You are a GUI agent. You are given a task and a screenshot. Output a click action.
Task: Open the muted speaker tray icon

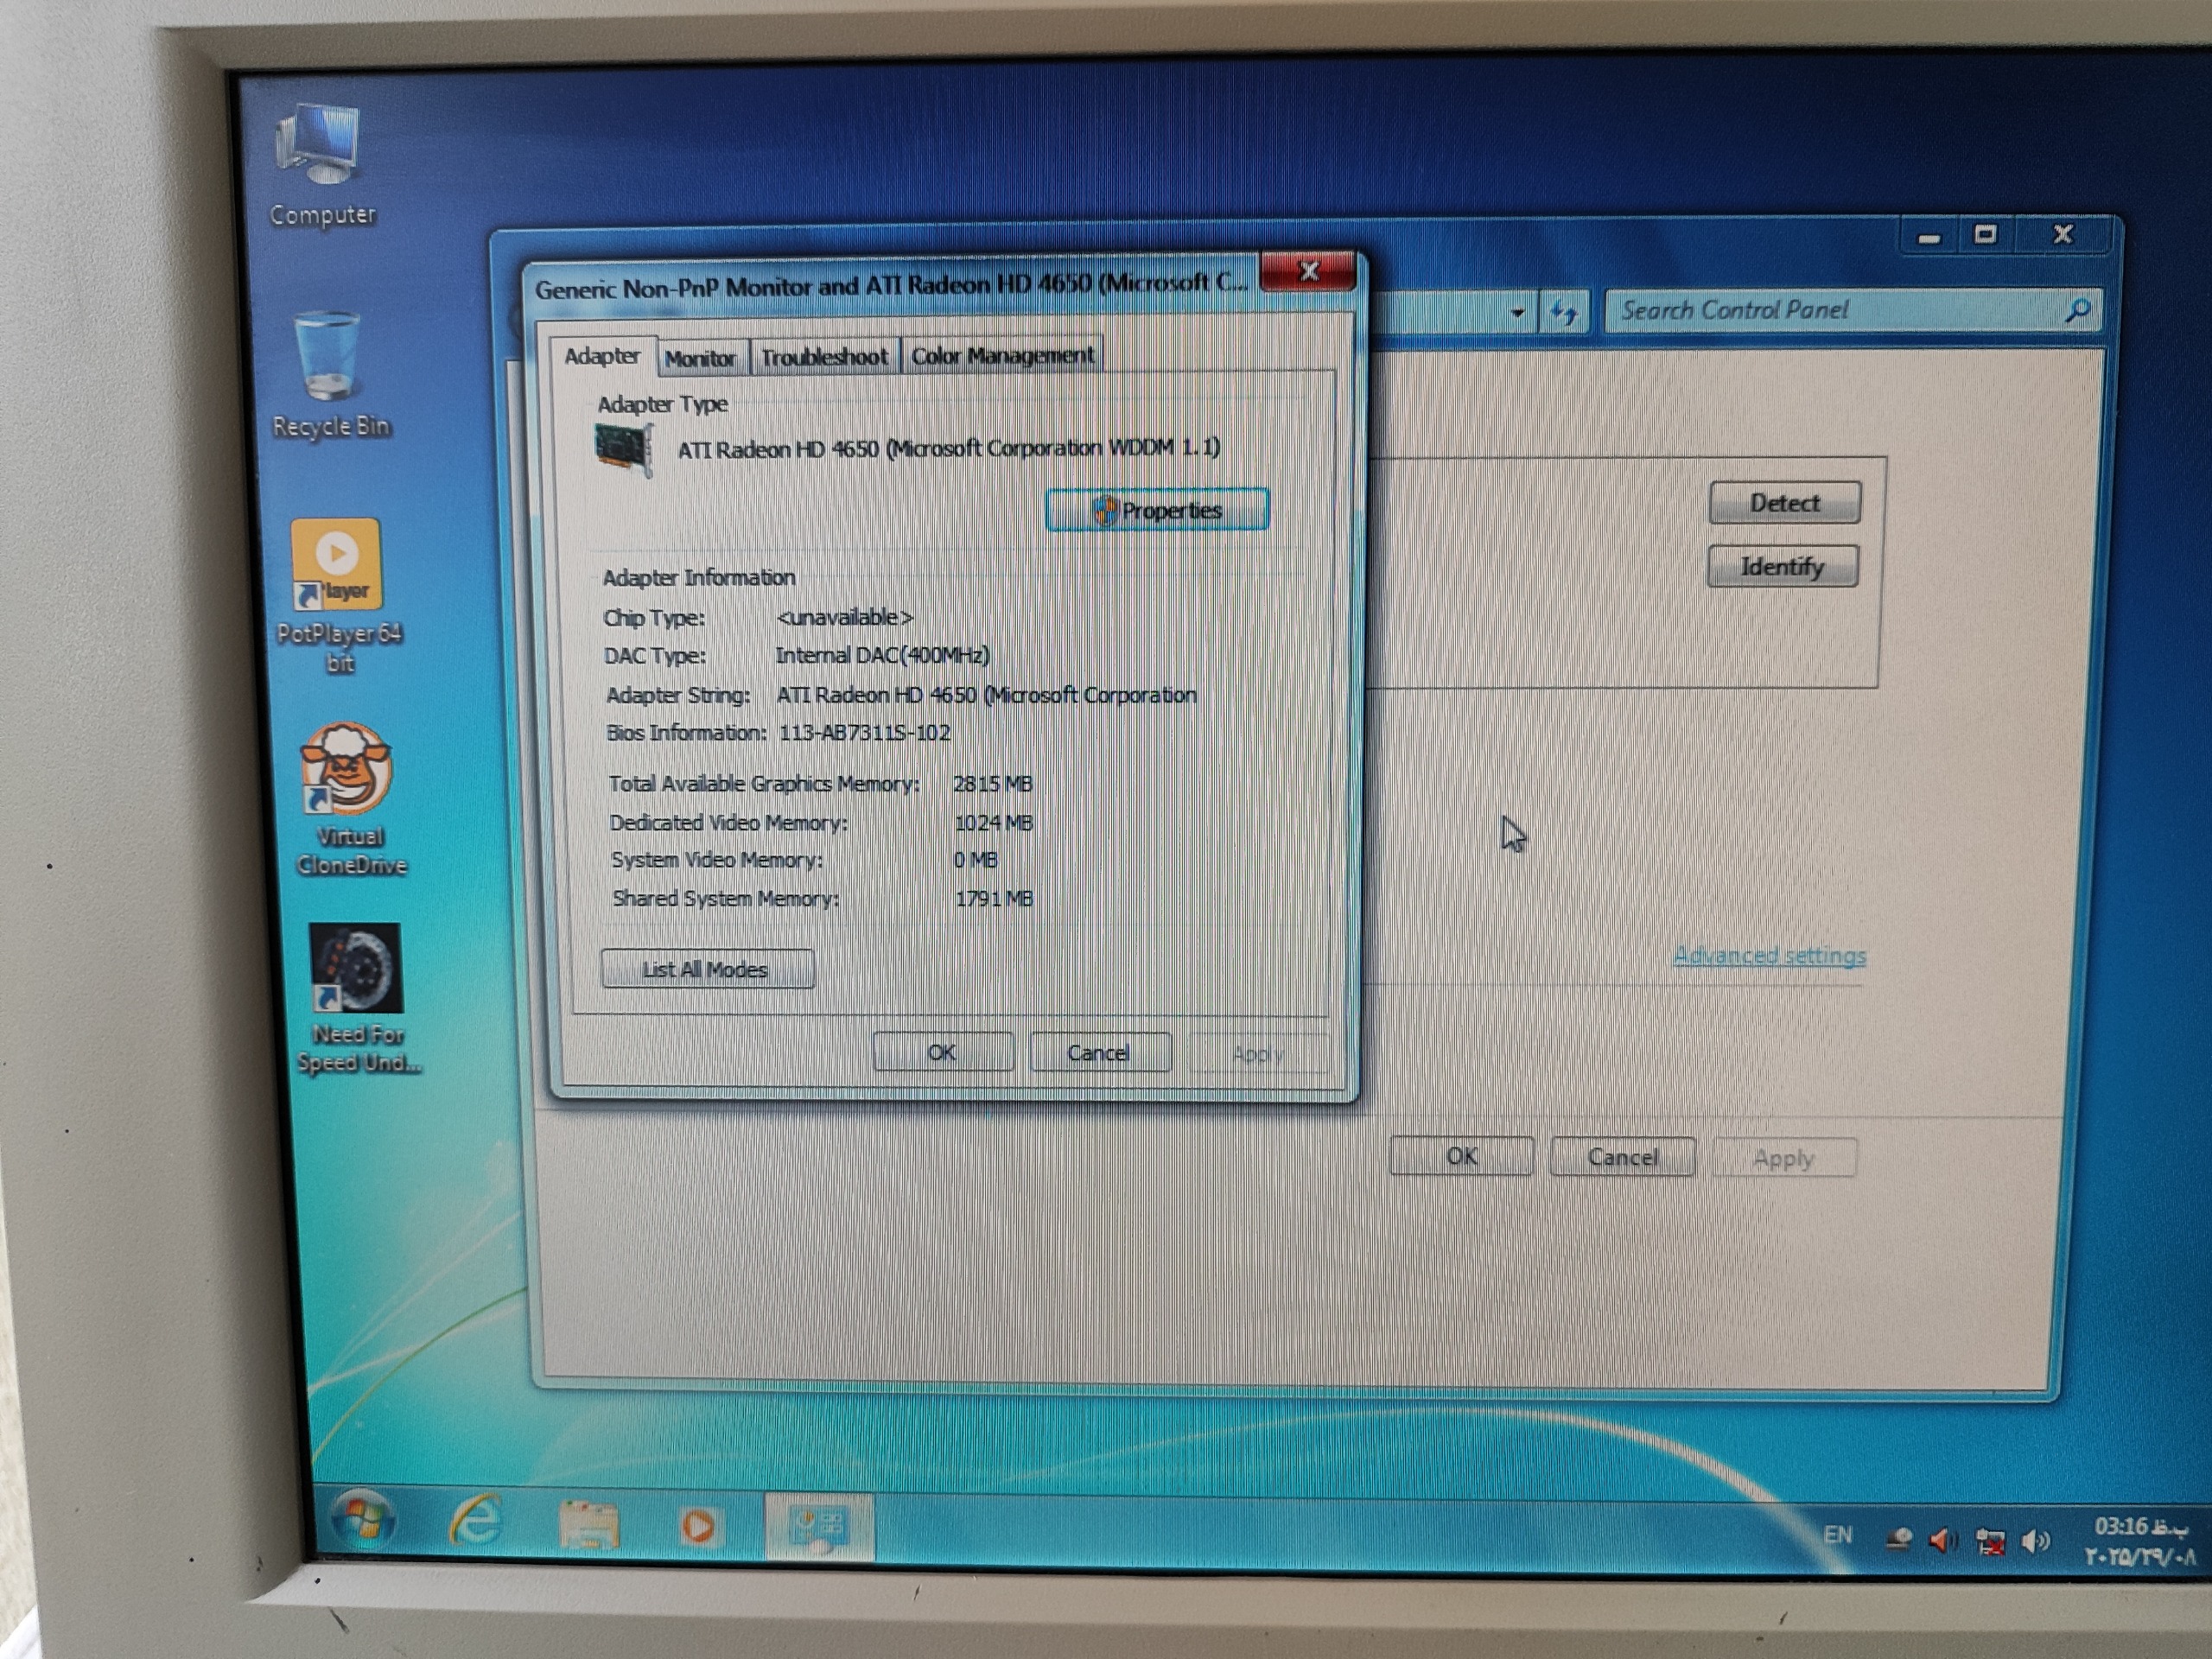point(1943,1541)
